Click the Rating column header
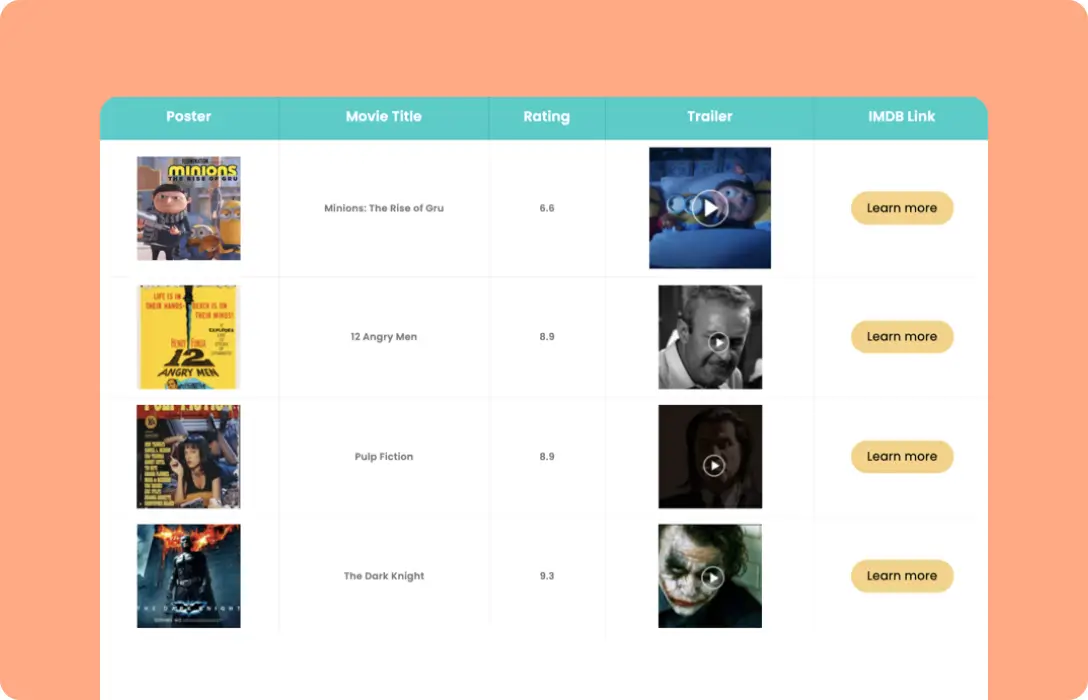1088x700 pixels. pyautogui.click(x=546, y=117)
